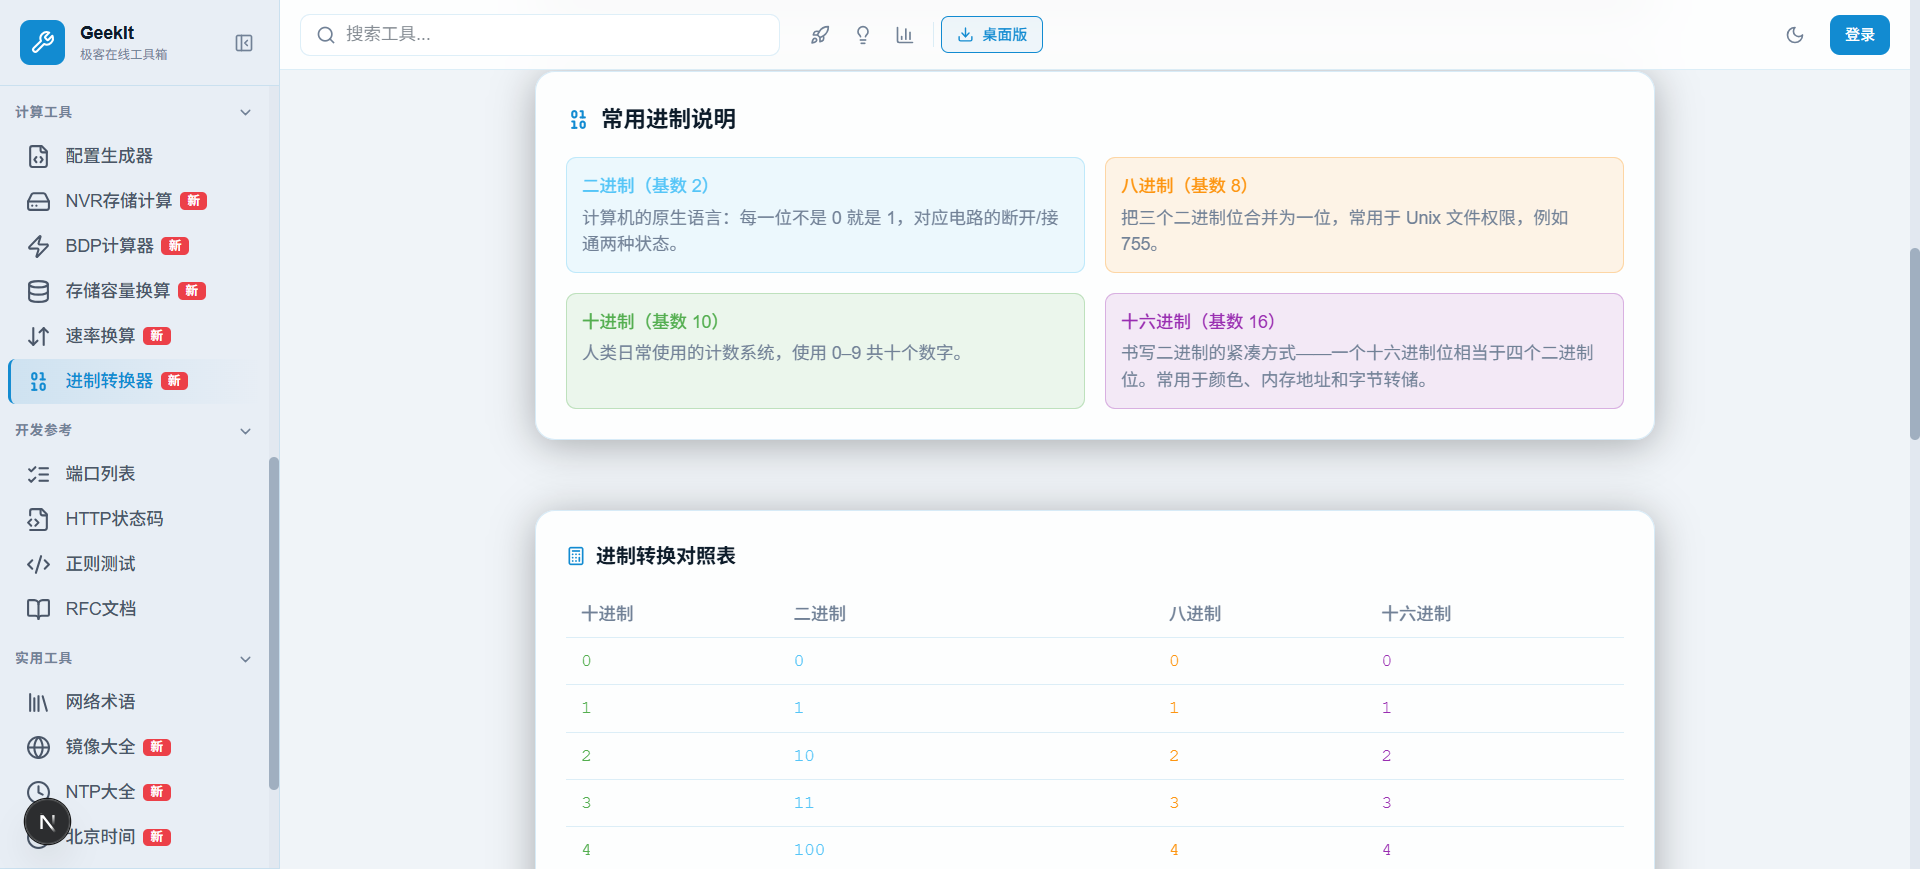Open BDP计算器 in the sidebar
This screenshot has width=1920, height=869.
(135, 246)
